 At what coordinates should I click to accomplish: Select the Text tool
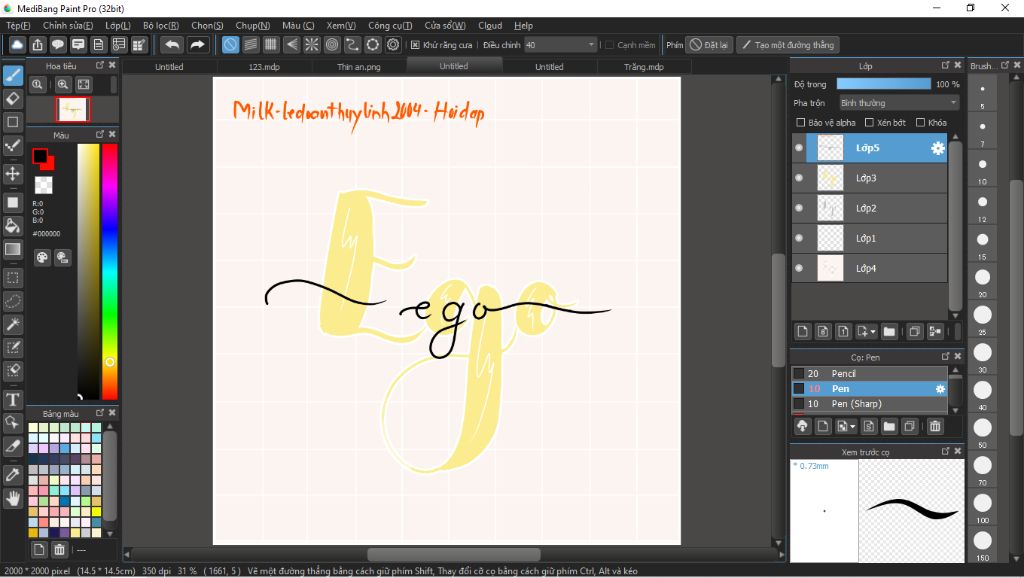(x=12, y=400)
